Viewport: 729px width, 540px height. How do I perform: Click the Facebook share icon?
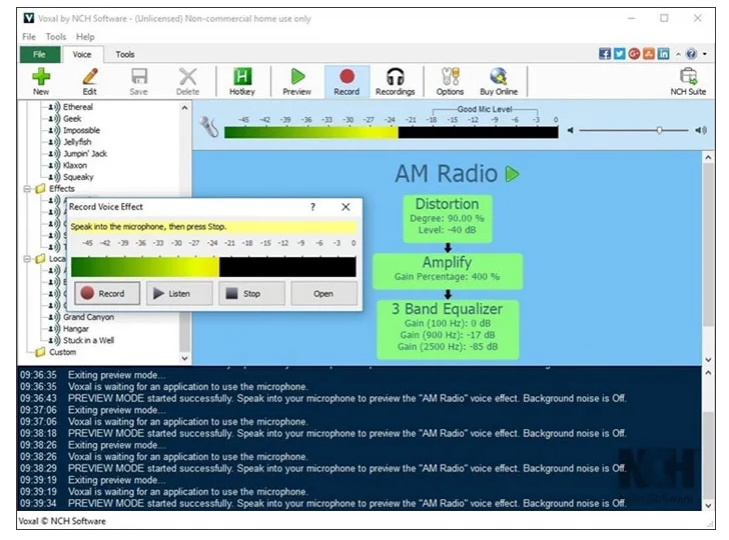605,54
